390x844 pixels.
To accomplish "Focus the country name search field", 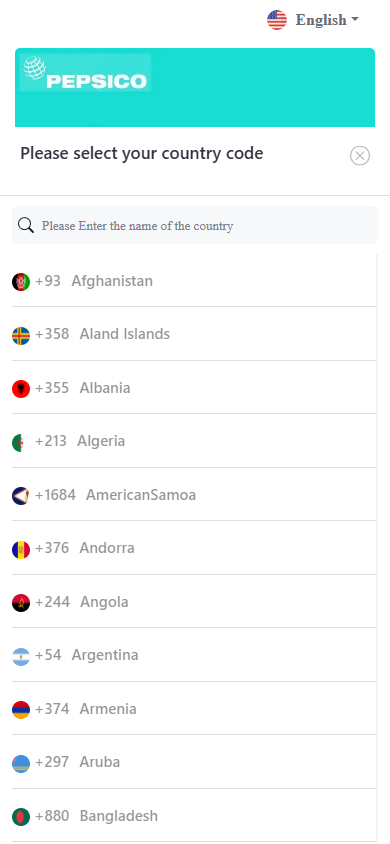I will (195, 225).
